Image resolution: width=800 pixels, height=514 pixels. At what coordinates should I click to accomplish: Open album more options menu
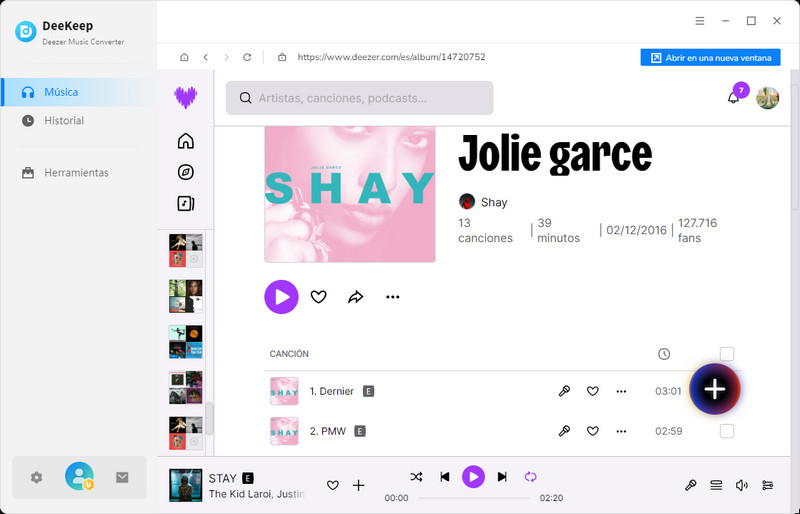[x=392, y=297]
